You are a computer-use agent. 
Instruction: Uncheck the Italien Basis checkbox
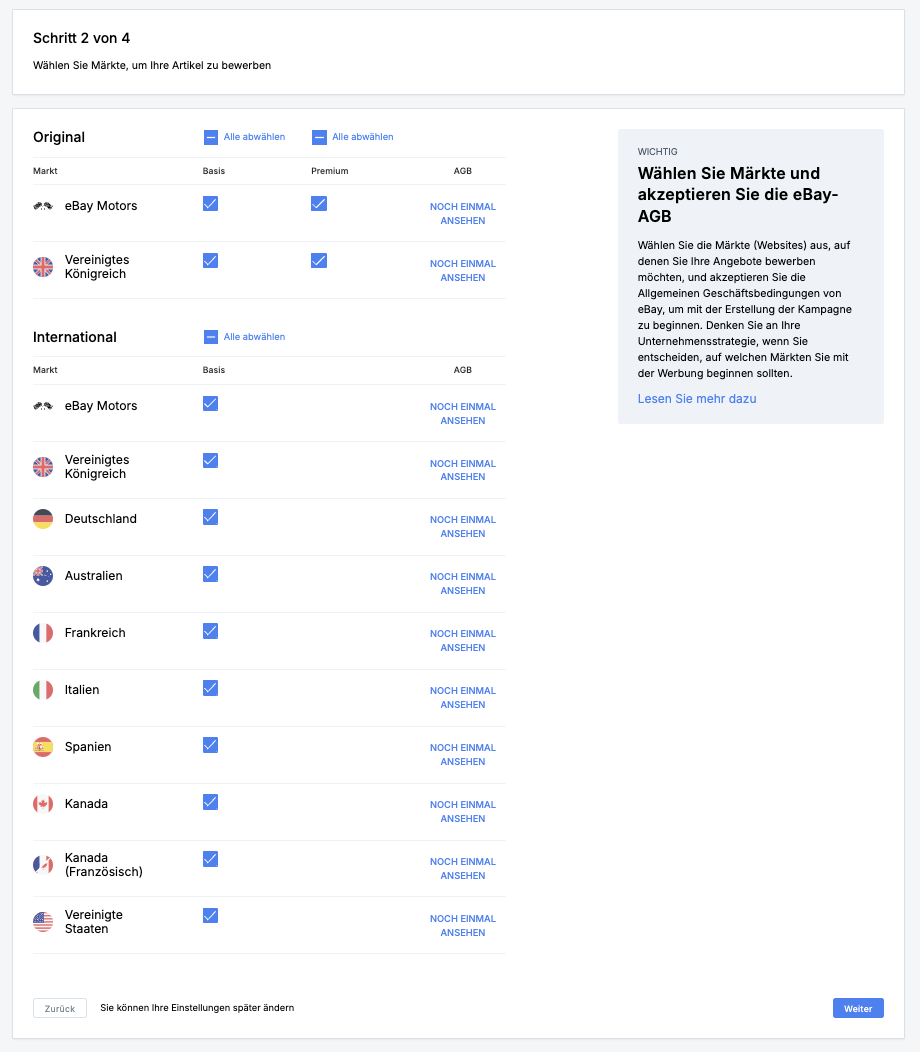[211, 688]
